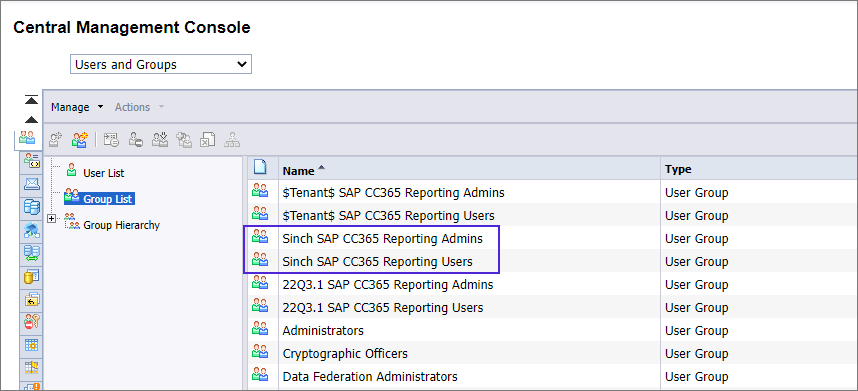Image resolution: width=858 pixels, height=391 pixels.
Task: Click the Type column header
Action: click(x=679, y=170)
